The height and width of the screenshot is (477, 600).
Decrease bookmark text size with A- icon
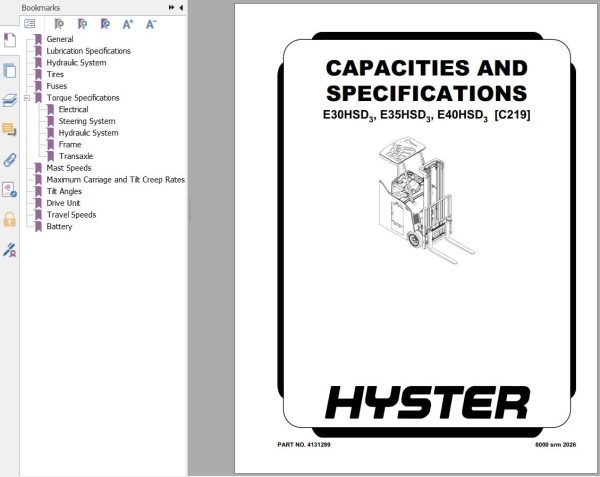(151, 24)
